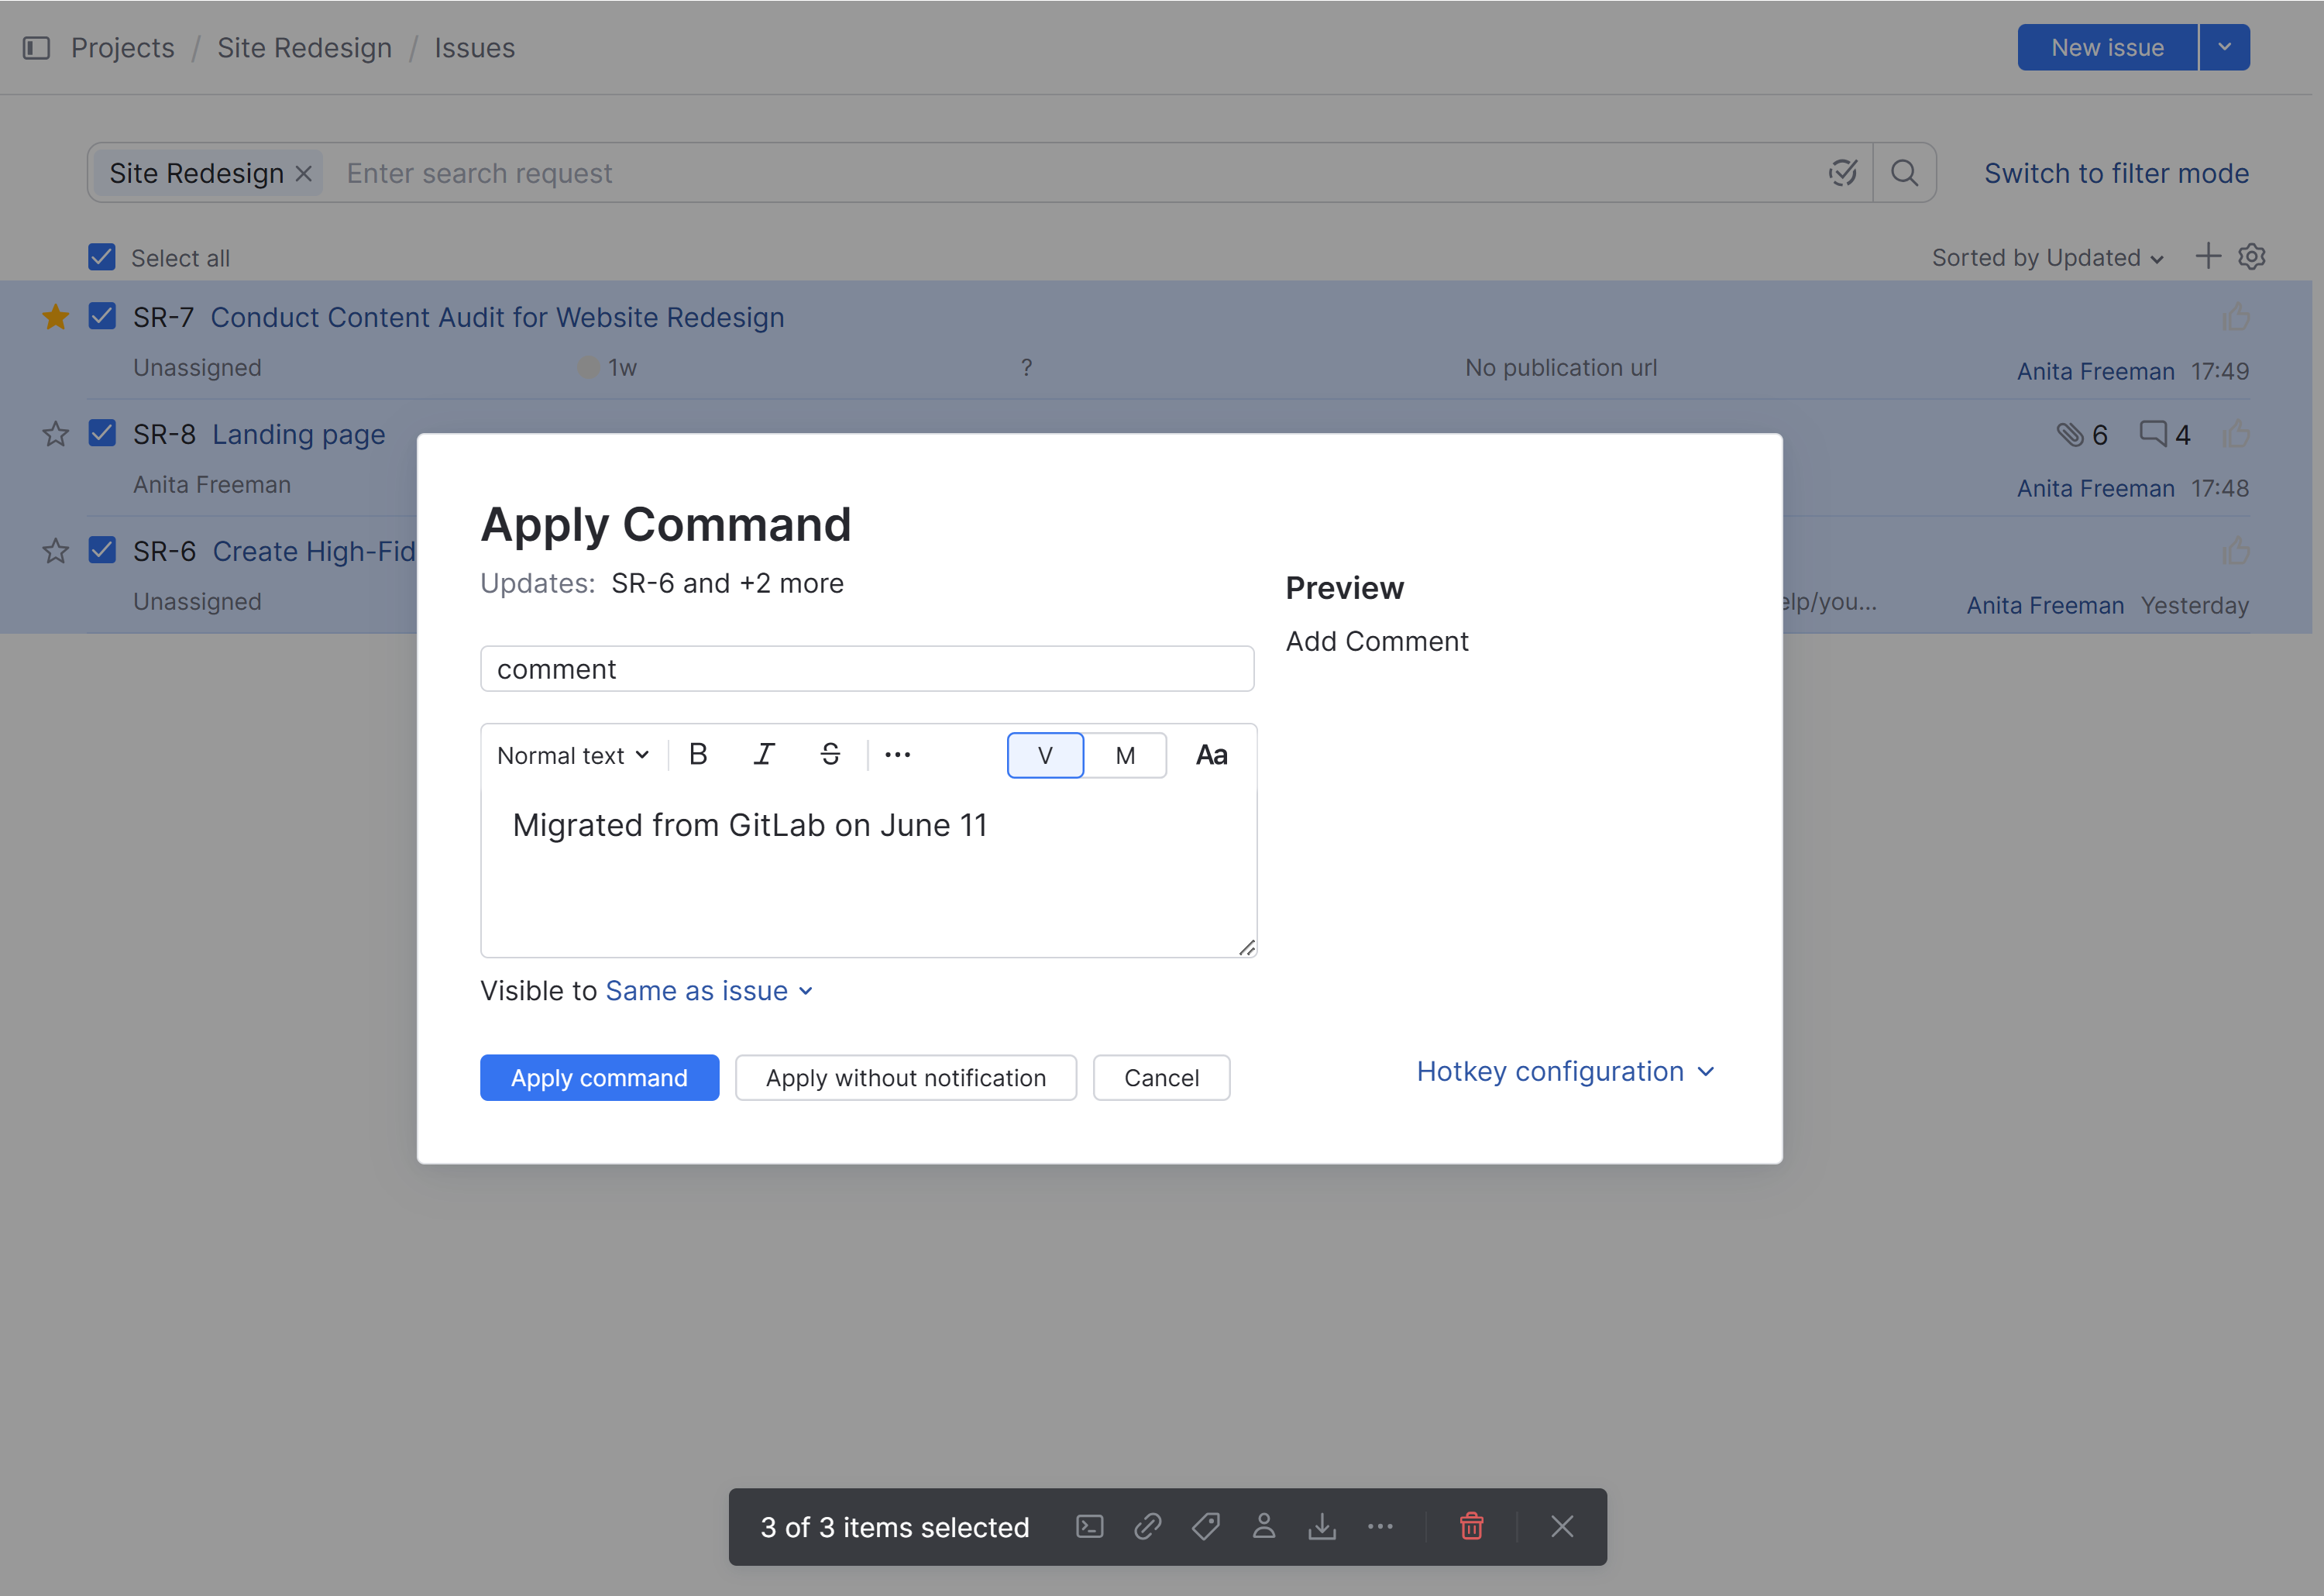Image resolution: width=2324 pixels, height=1596 pixels.
Task: Open more formatting options in the editor toolbar
Action: click(x=897, y=755)
